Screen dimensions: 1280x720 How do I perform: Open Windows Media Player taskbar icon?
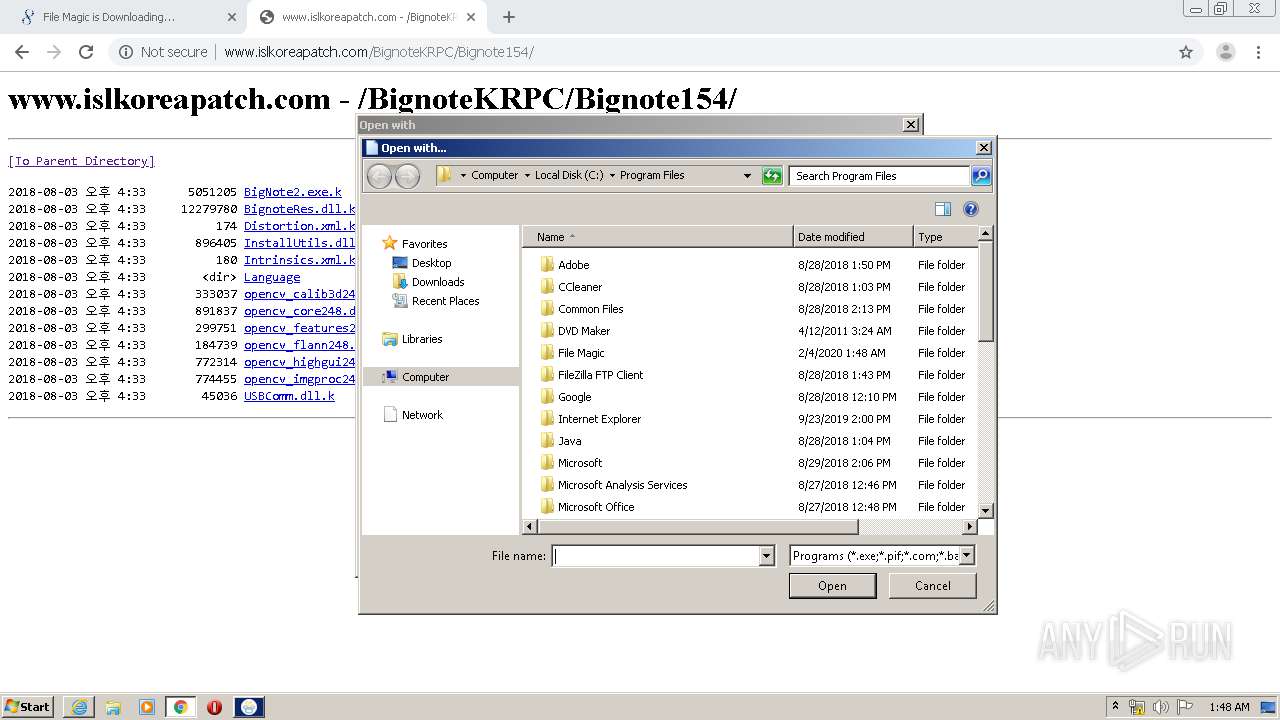point(147,707)
